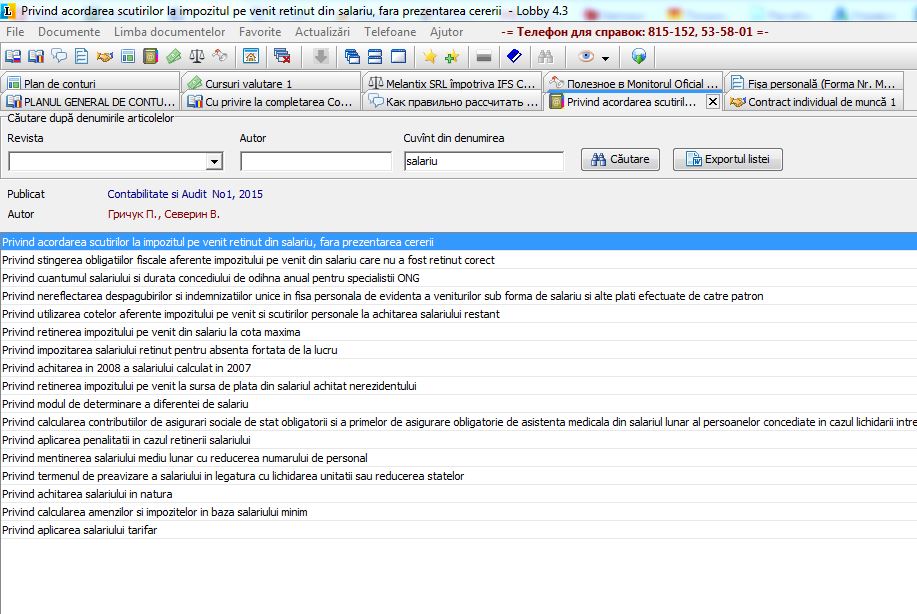Click the binoculars find toolbar icon
The height and width of the screenshot is (614, 917).
(546, 57)
